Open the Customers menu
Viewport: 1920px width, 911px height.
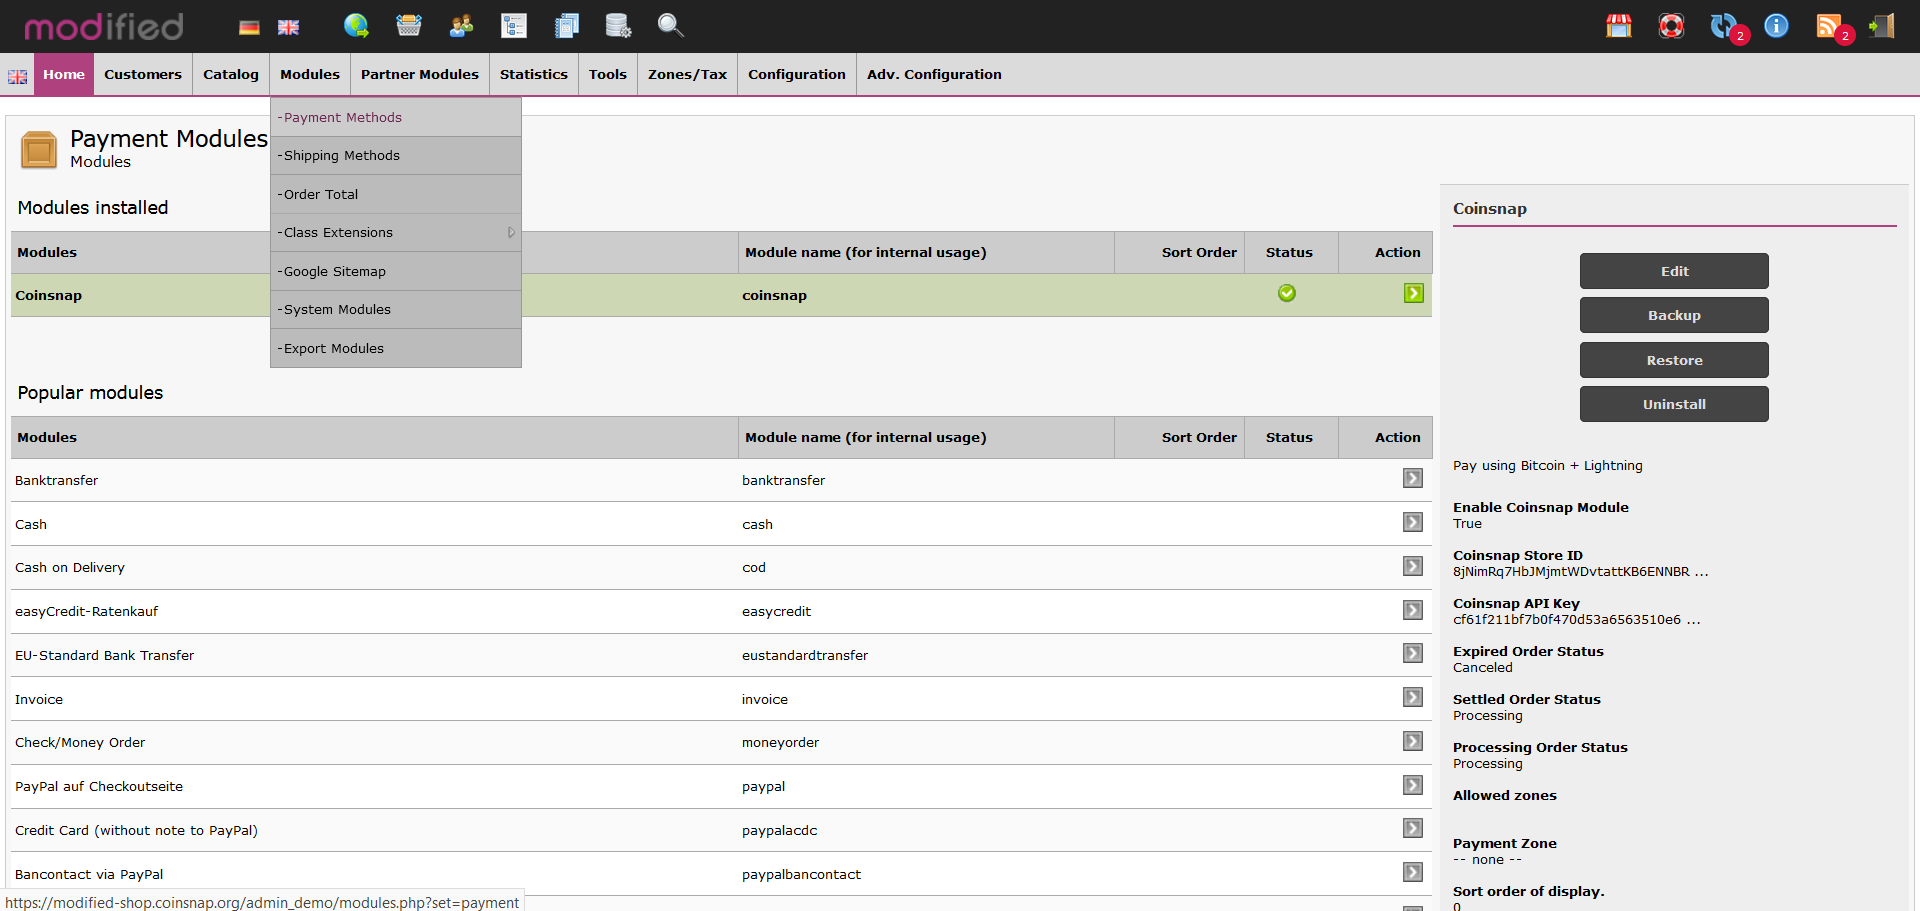click(x=143, y=74)
